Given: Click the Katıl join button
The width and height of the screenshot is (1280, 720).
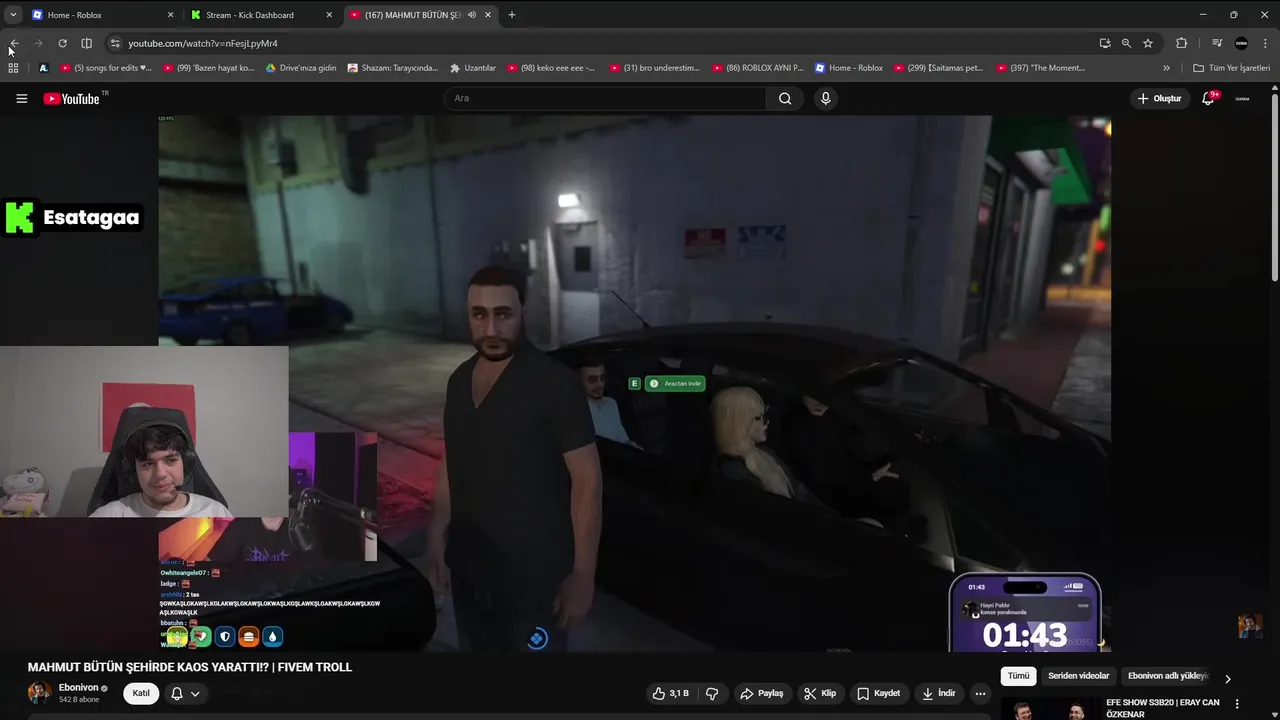Looking at the screenshot, I should pos(141,693).
